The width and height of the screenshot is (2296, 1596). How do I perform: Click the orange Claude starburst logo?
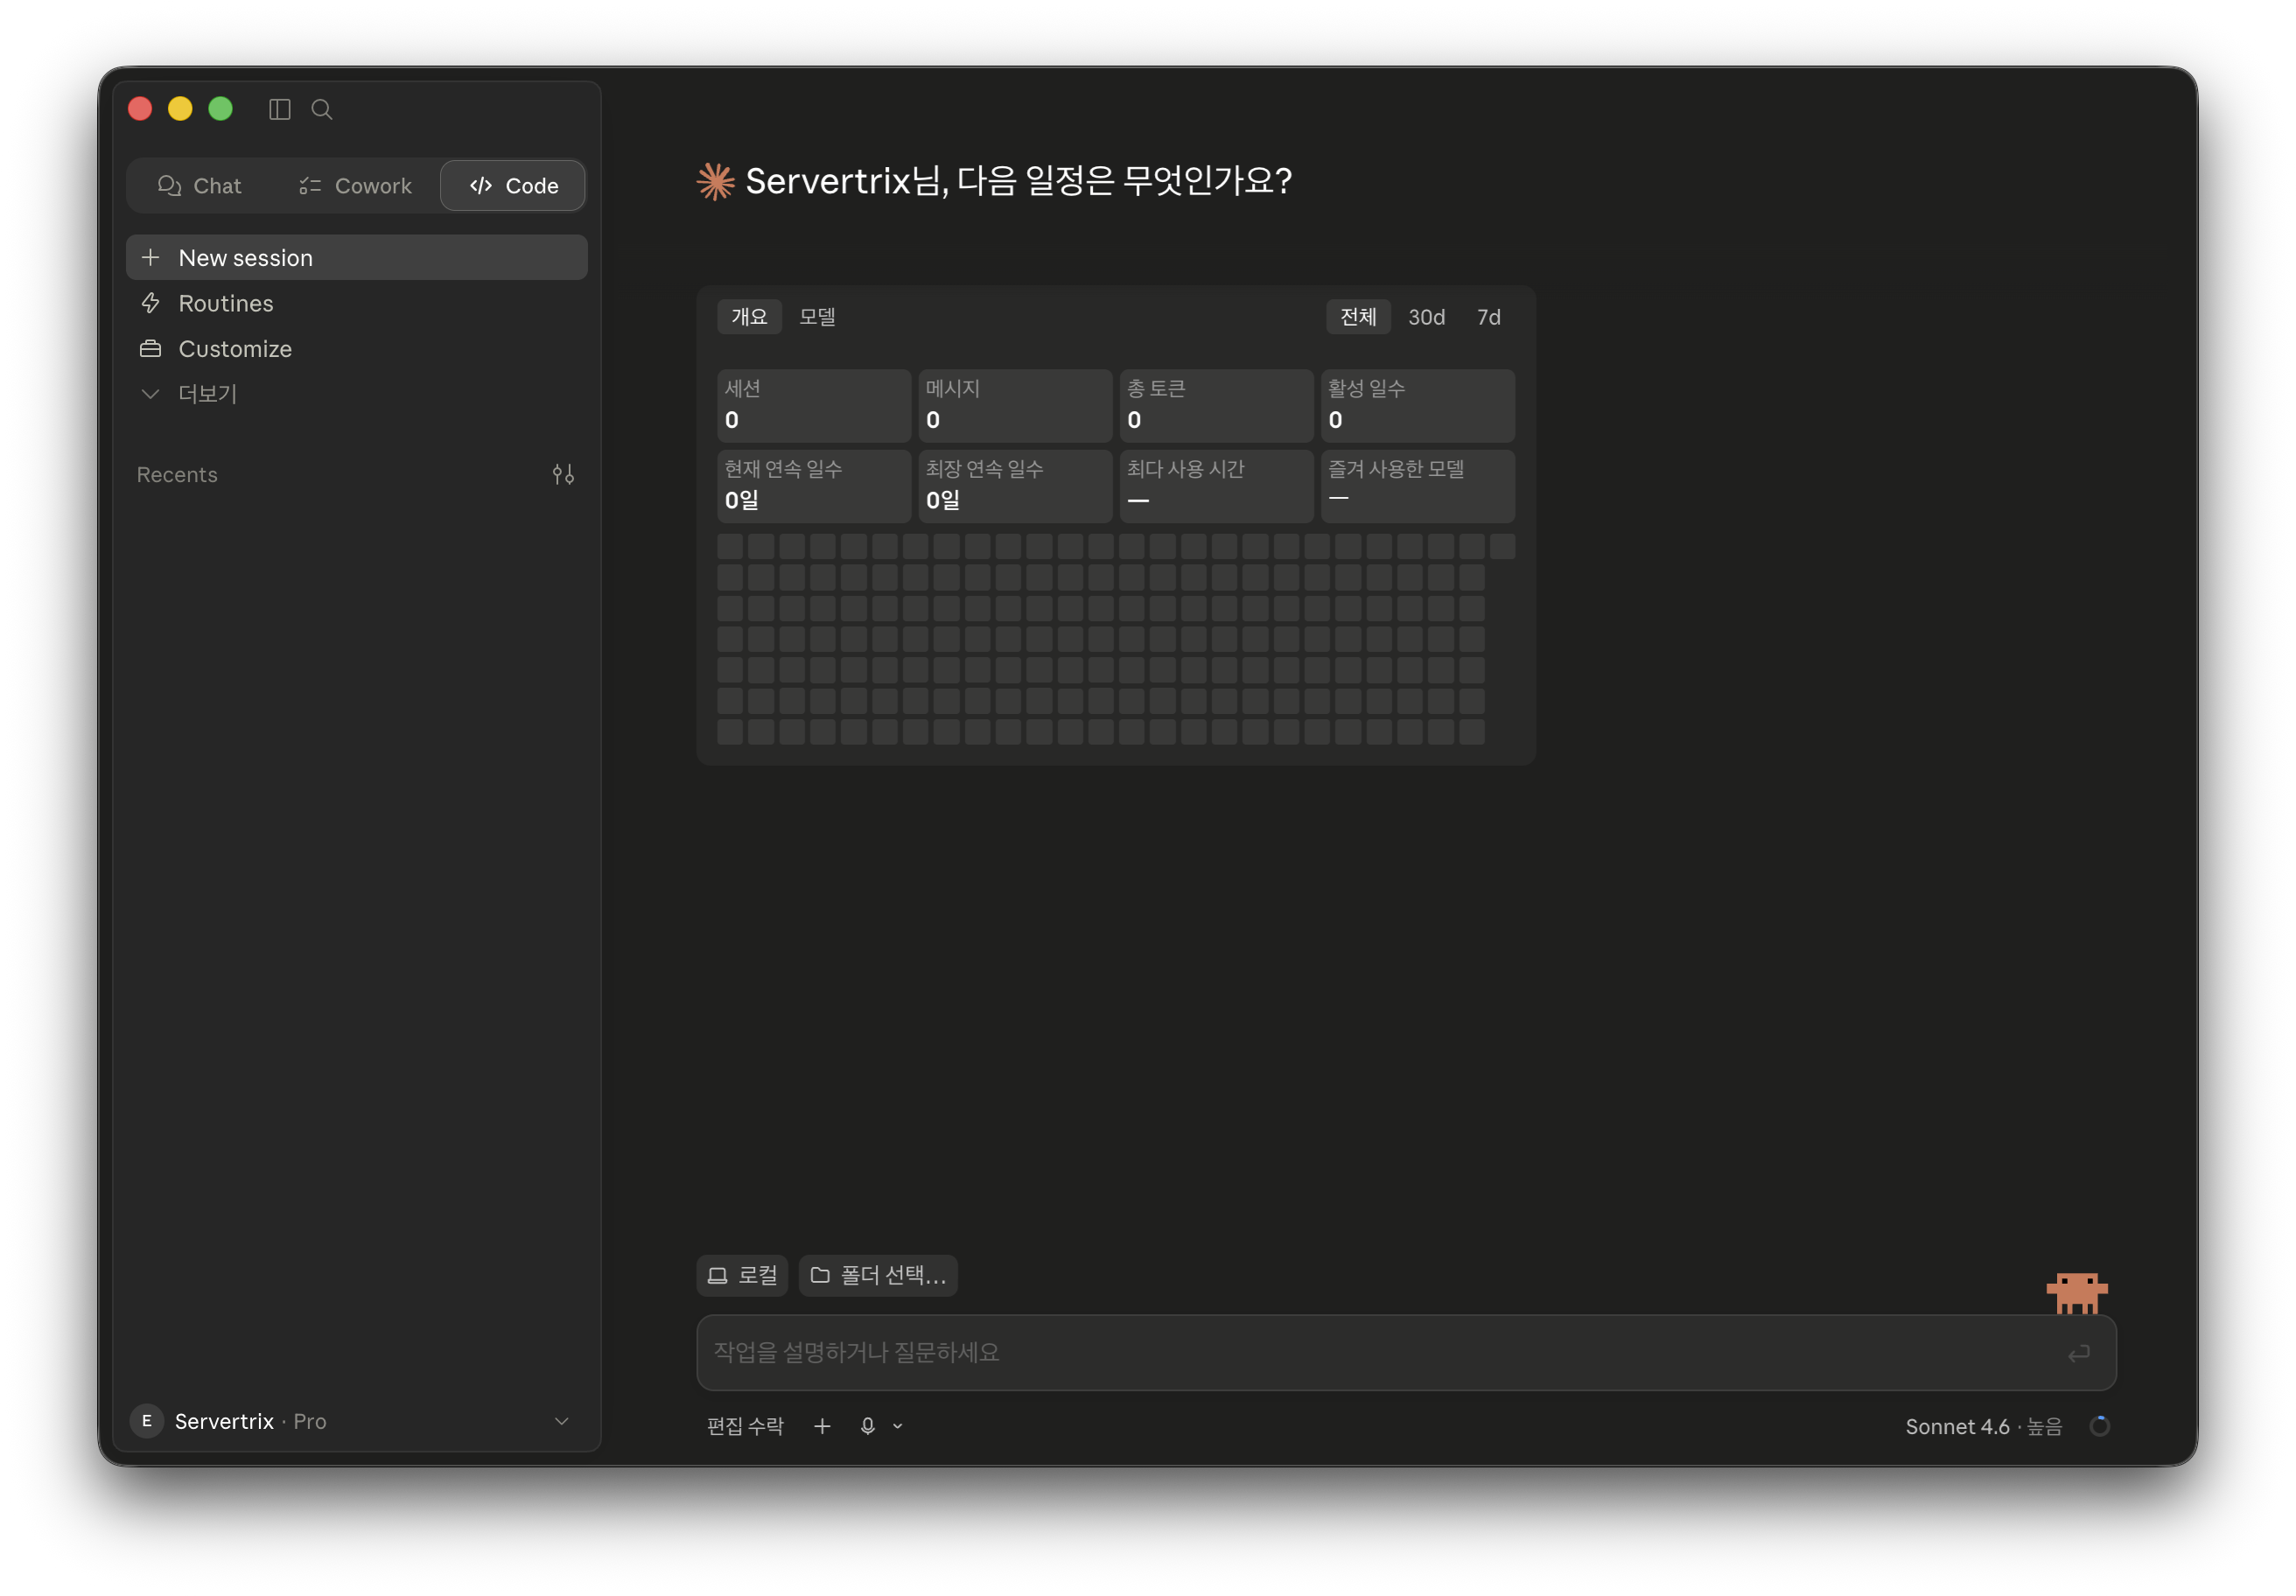click(x=716, y=181)
